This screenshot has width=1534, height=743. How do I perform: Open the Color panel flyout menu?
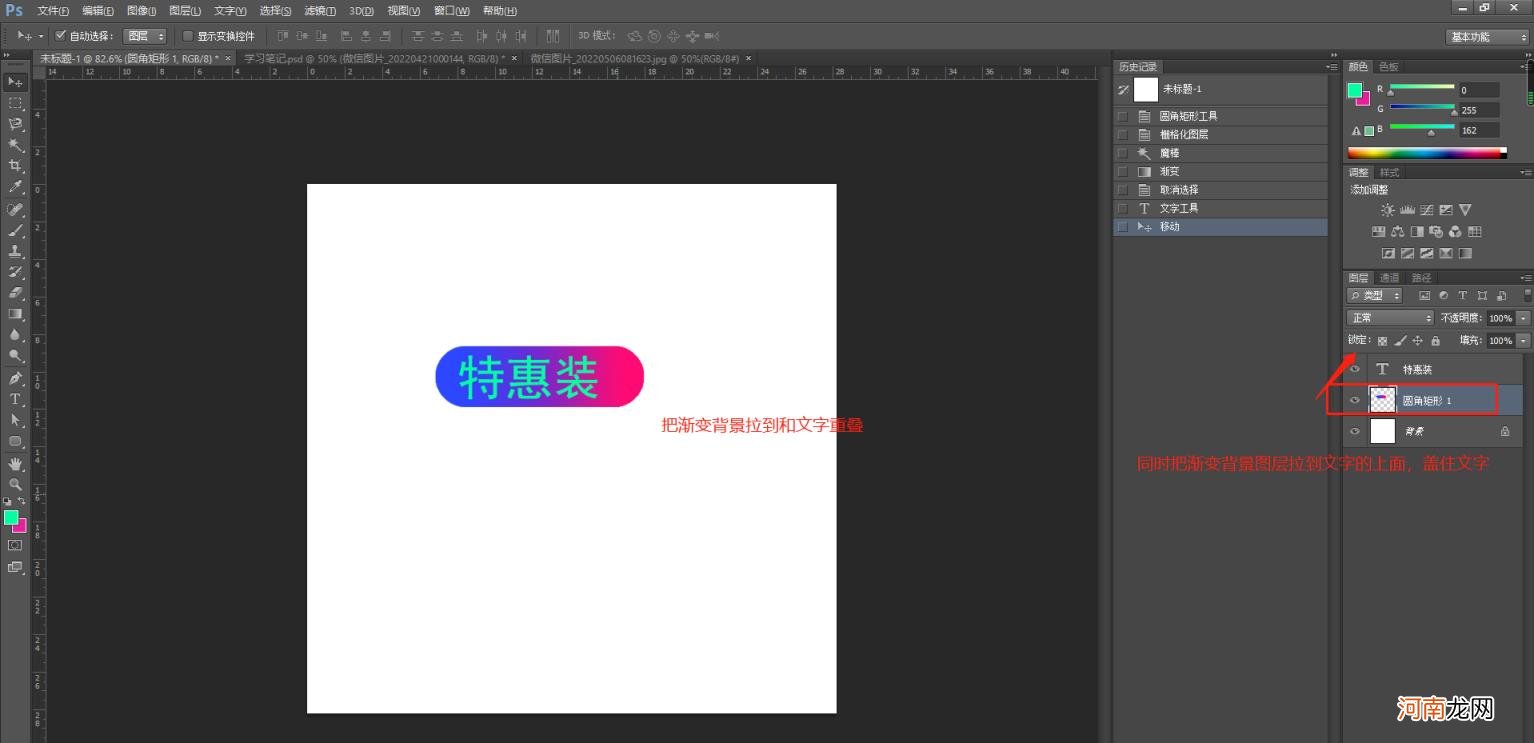(x=1526, y=67)
